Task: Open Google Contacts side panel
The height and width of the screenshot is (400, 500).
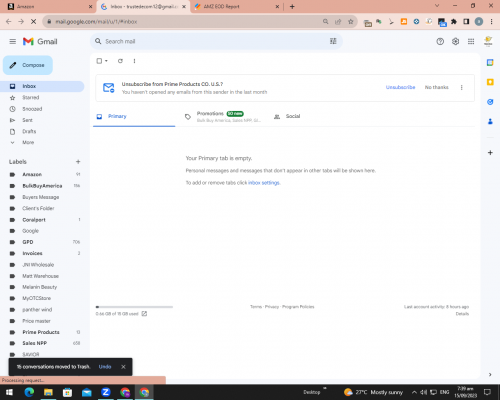Action: pos(490,121)
